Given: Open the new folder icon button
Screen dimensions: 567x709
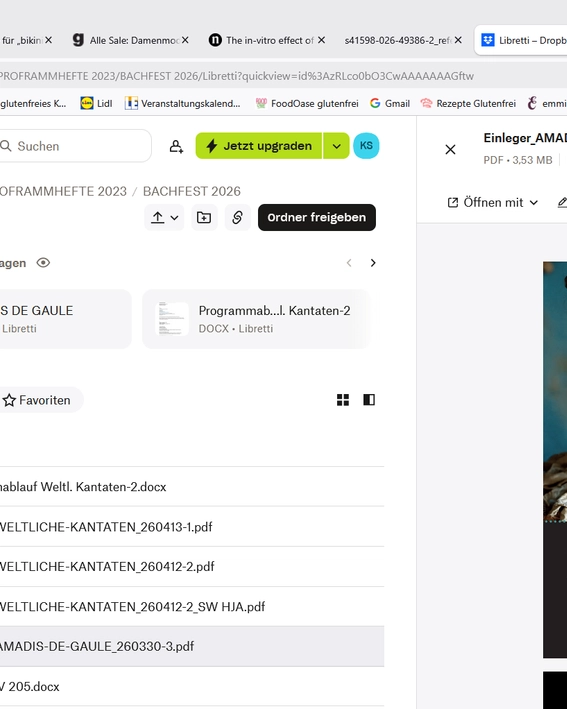Looking at the screenshot, I should pos(204,217).
